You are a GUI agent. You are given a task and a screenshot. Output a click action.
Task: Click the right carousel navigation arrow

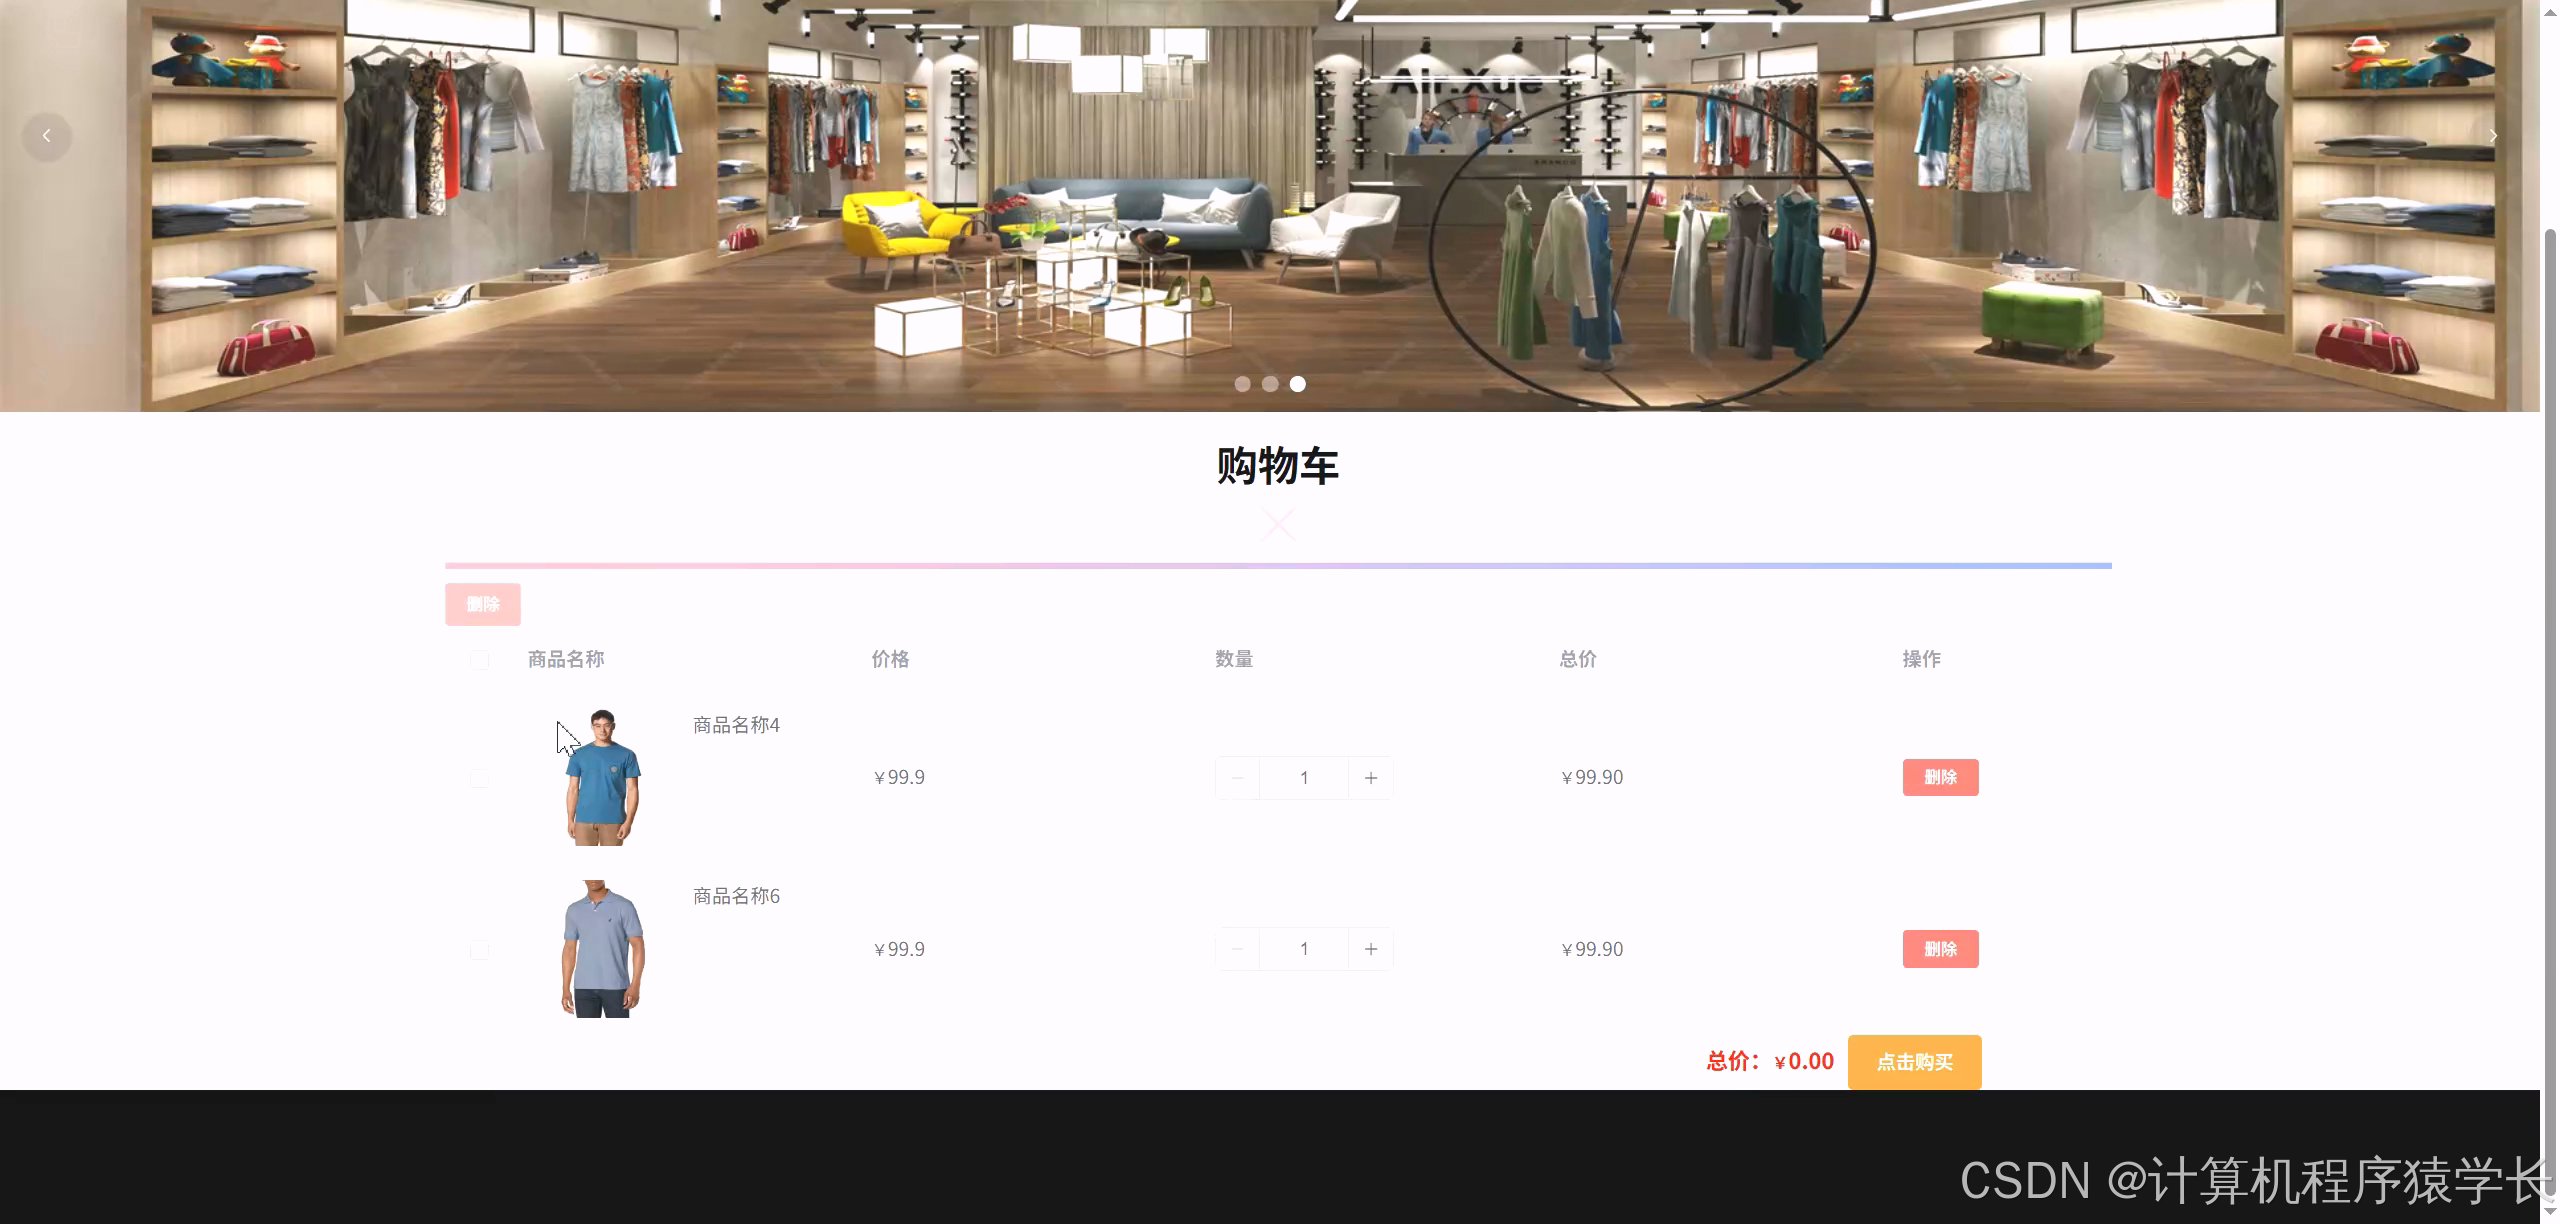pos(2493,136)
